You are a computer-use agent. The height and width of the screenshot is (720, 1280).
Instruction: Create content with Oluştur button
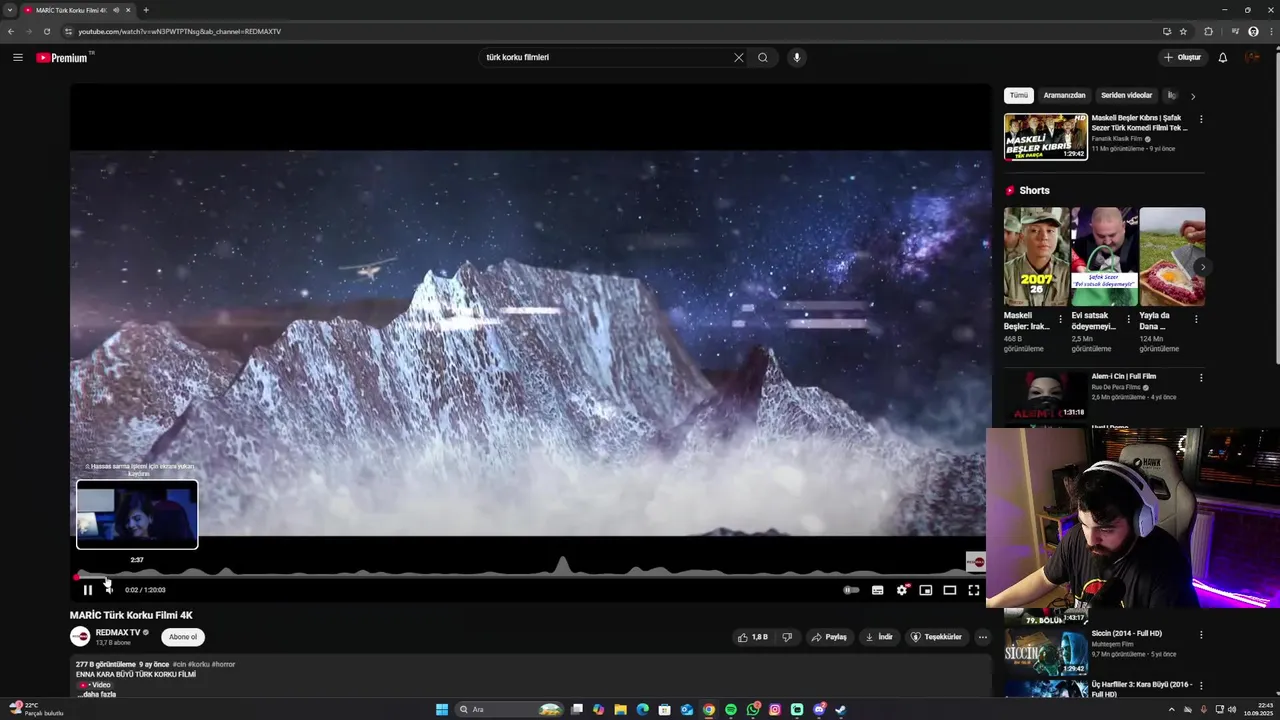tap(1182, 57)
